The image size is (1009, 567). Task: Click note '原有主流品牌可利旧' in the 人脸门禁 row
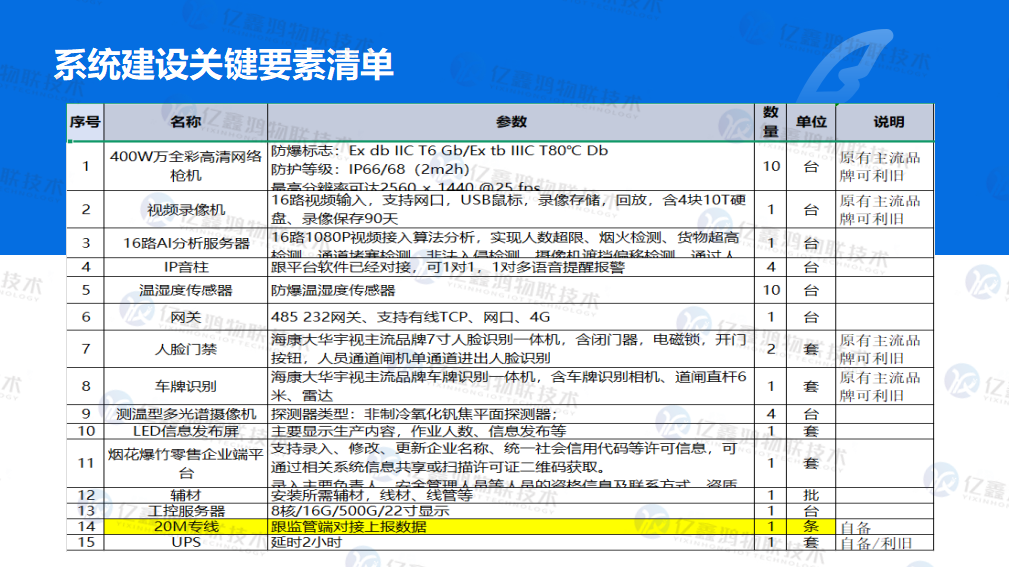click(880, 349)
